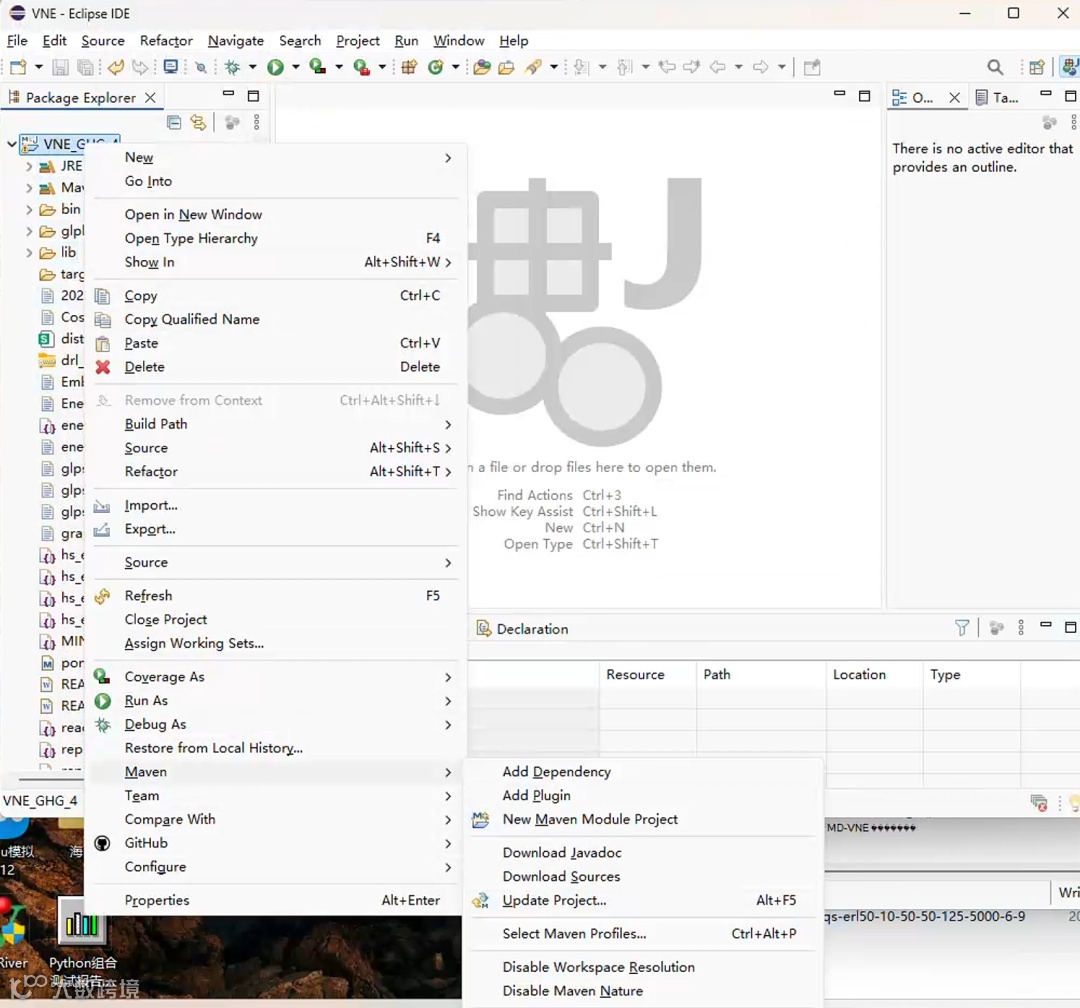Screen dimensions: 1080x1008
Task: Click the Resource column header
Action: click(x=647, y=675)
